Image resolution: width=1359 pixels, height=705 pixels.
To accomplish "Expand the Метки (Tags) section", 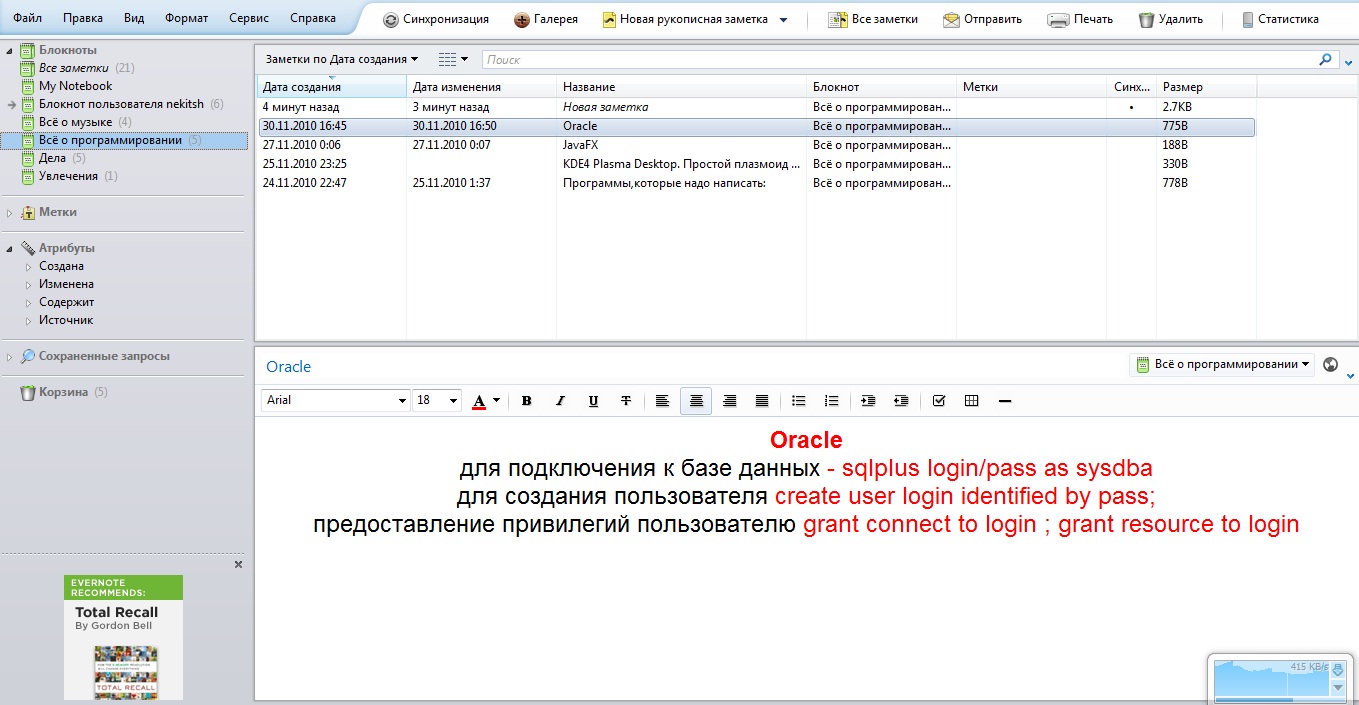I will tap(10, 212).
